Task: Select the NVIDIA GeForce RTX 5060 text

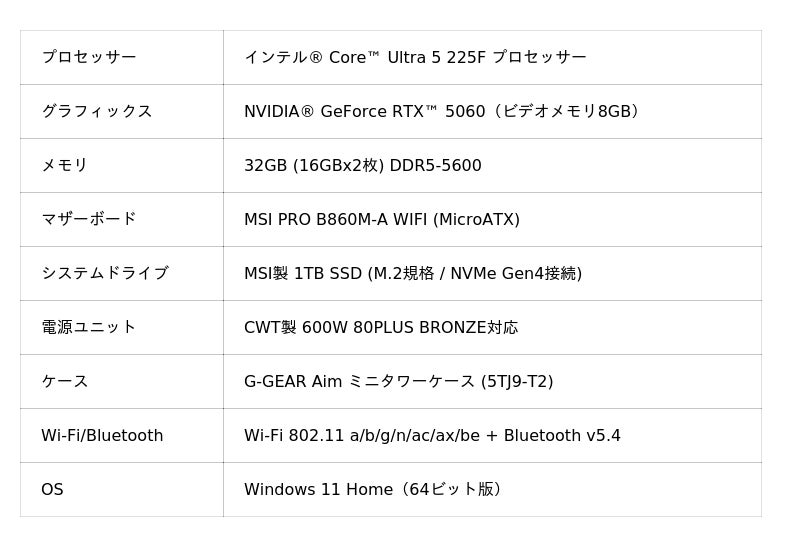Action: [x=364, y=112]
